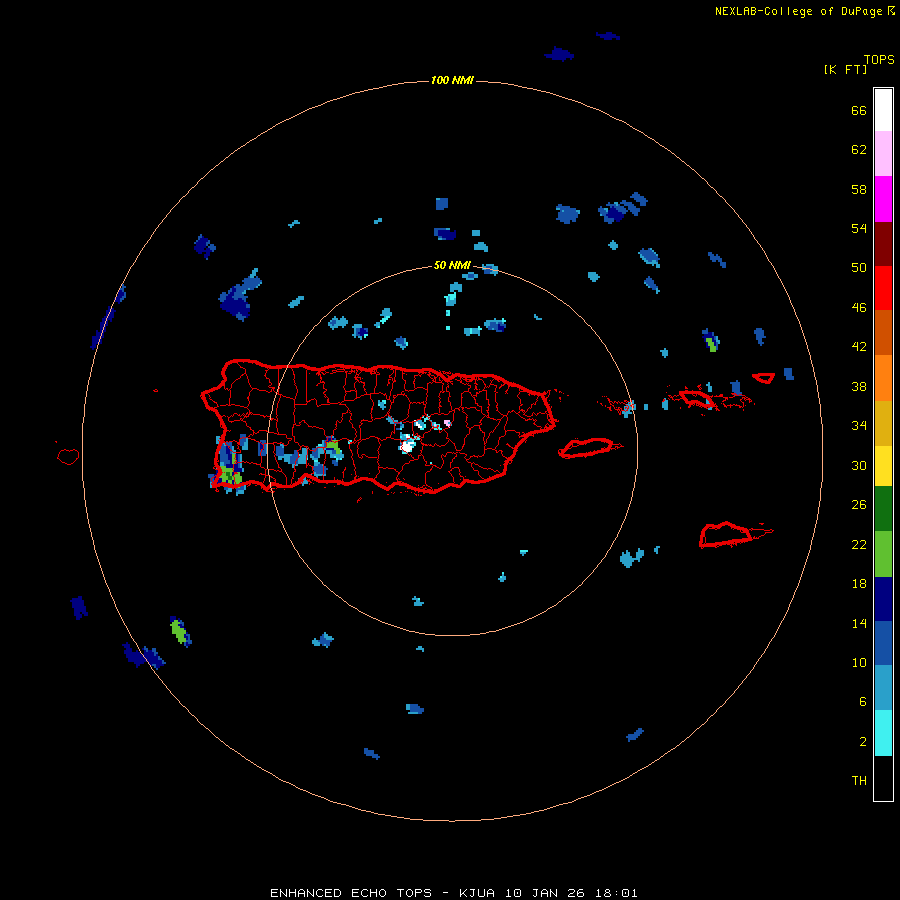The image size is (900, 900).
Task: Pick the orange 38 kft legend swatch
Action: tap(883, 378)
